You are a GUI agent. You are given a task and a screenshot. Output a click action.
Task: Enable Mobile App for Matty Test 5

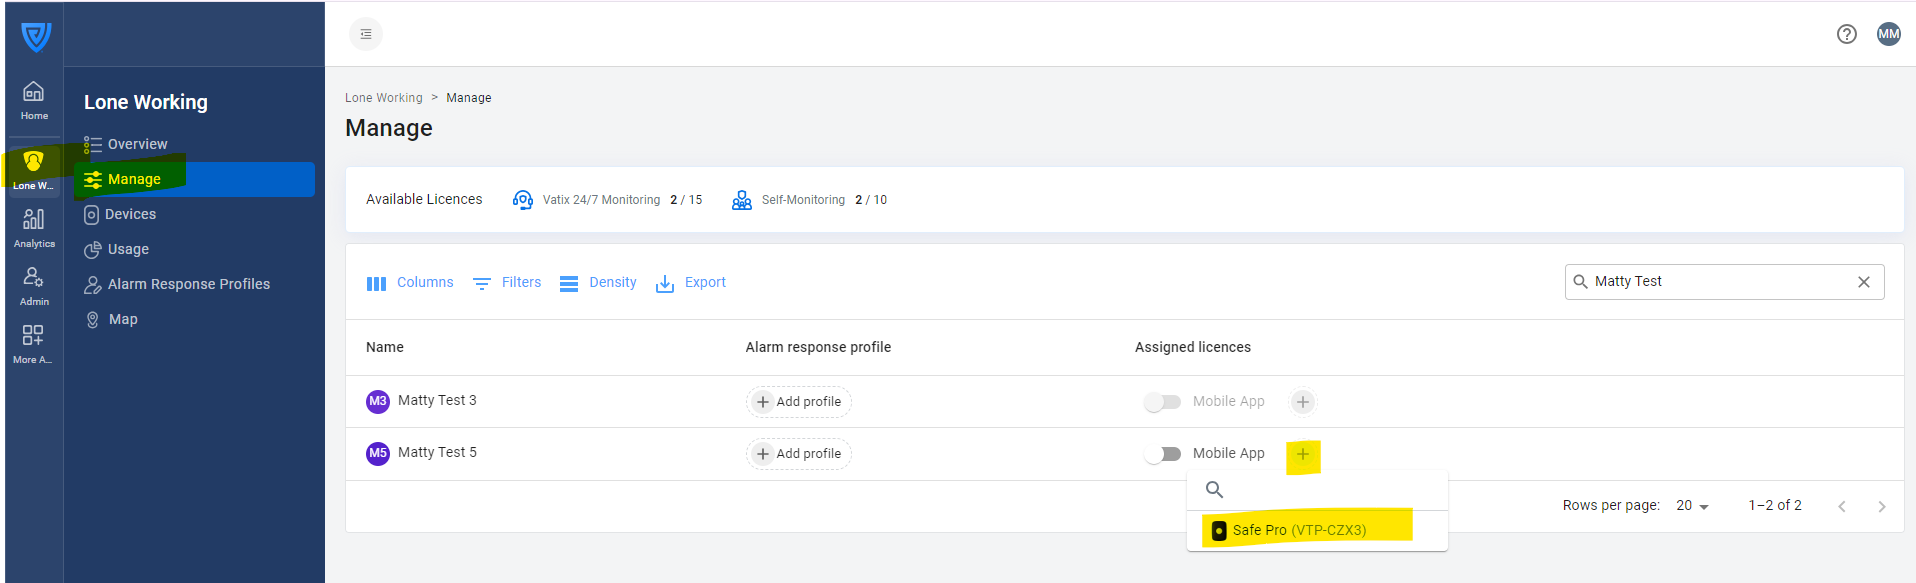(1162, 454)
